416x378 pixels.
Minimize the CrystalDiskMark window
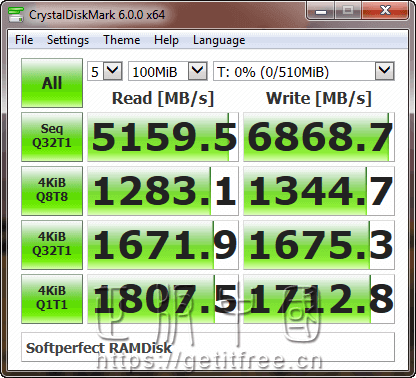coord(321,12)
